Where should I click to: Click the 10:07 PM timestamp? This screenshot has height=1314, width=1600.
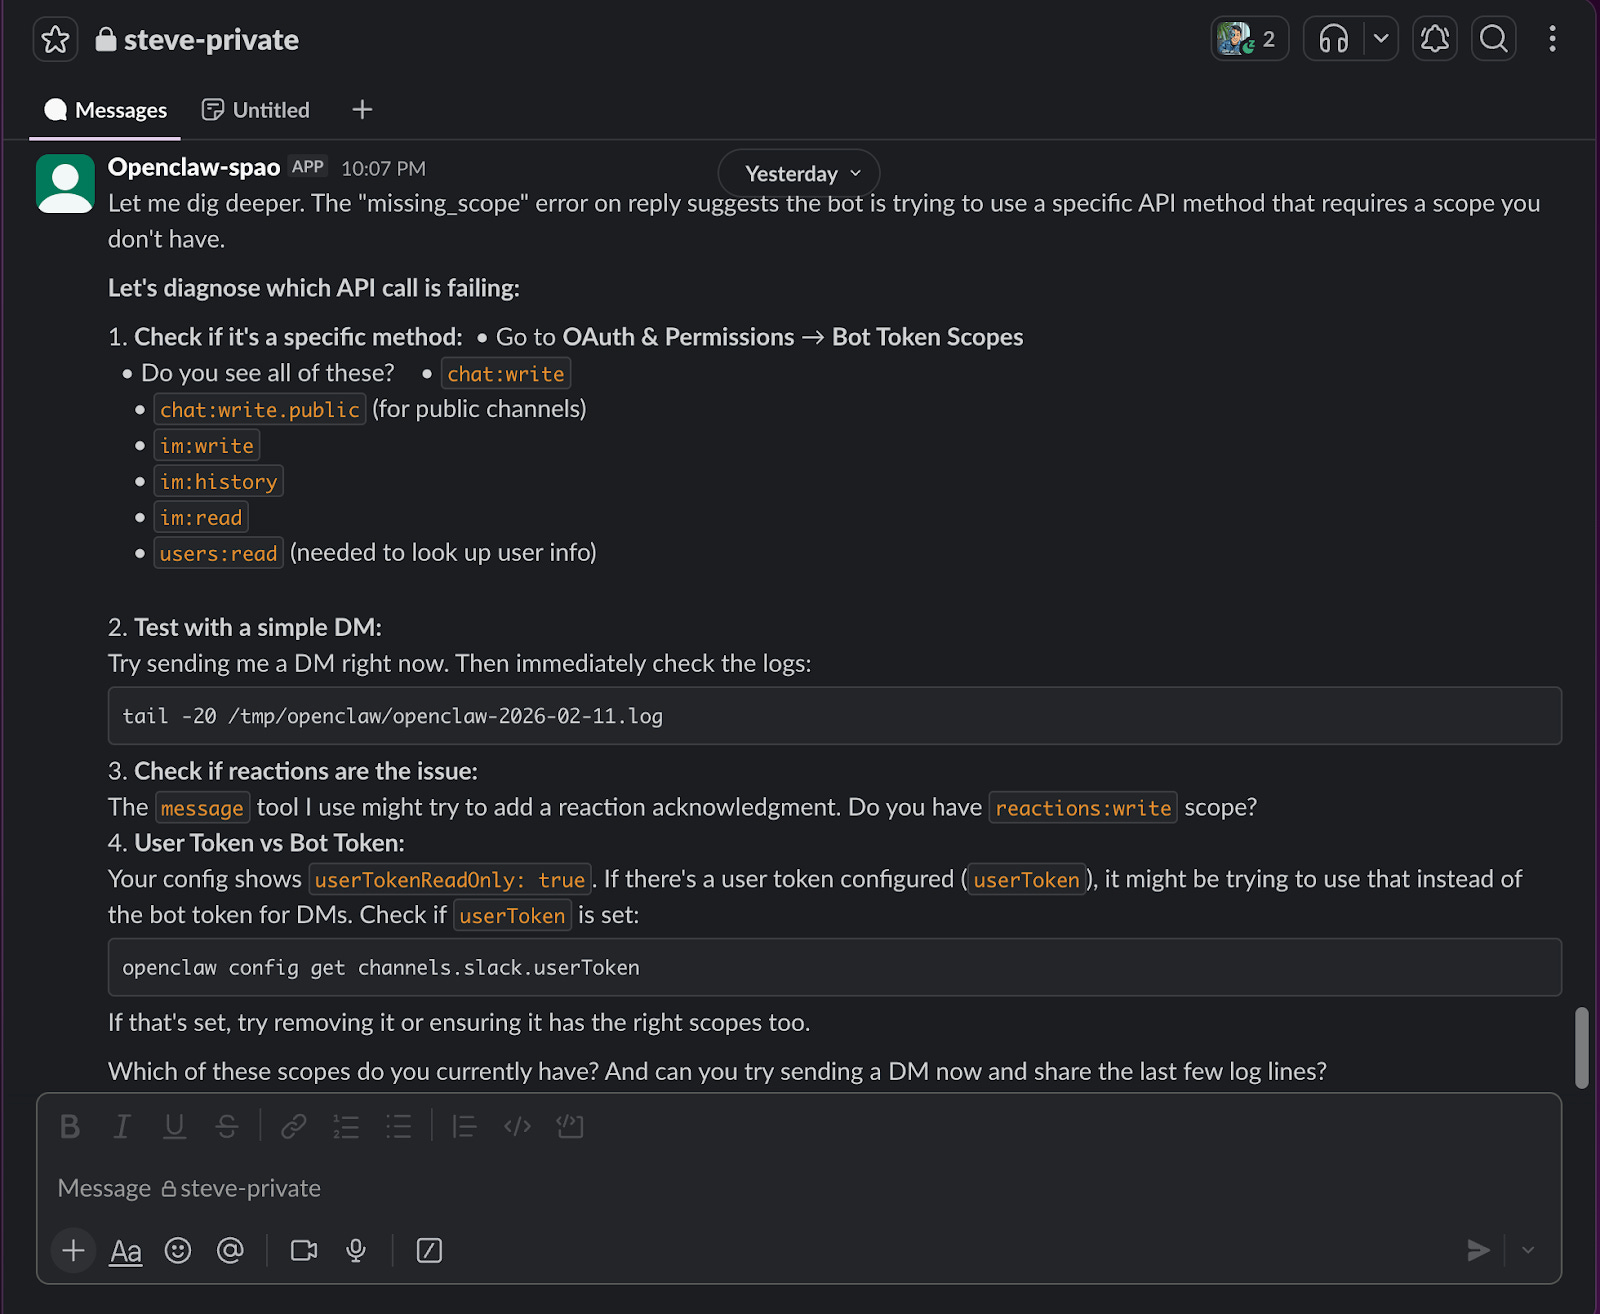[384, 168]
